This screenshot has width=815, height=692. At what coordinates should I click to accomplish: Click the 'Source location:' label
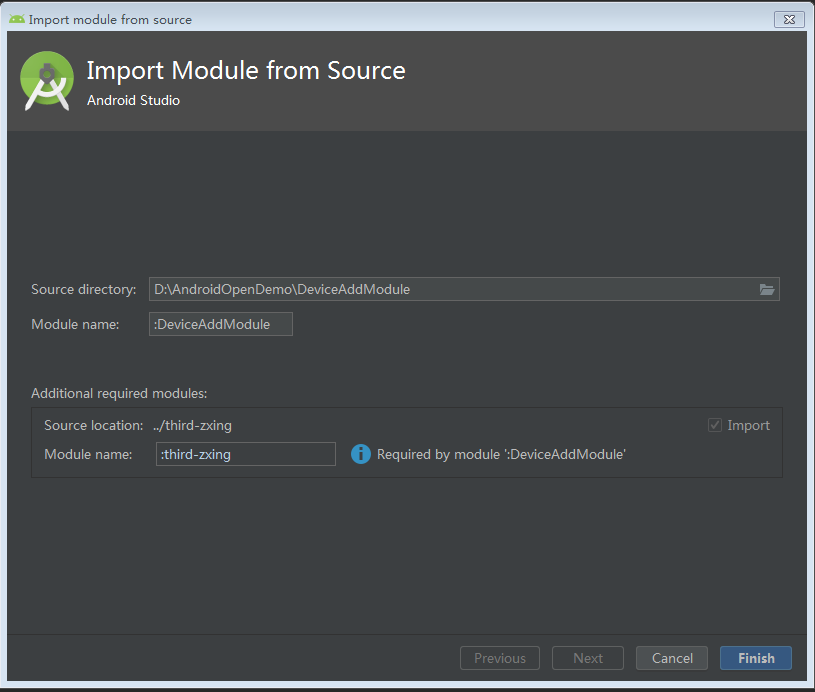94,425
